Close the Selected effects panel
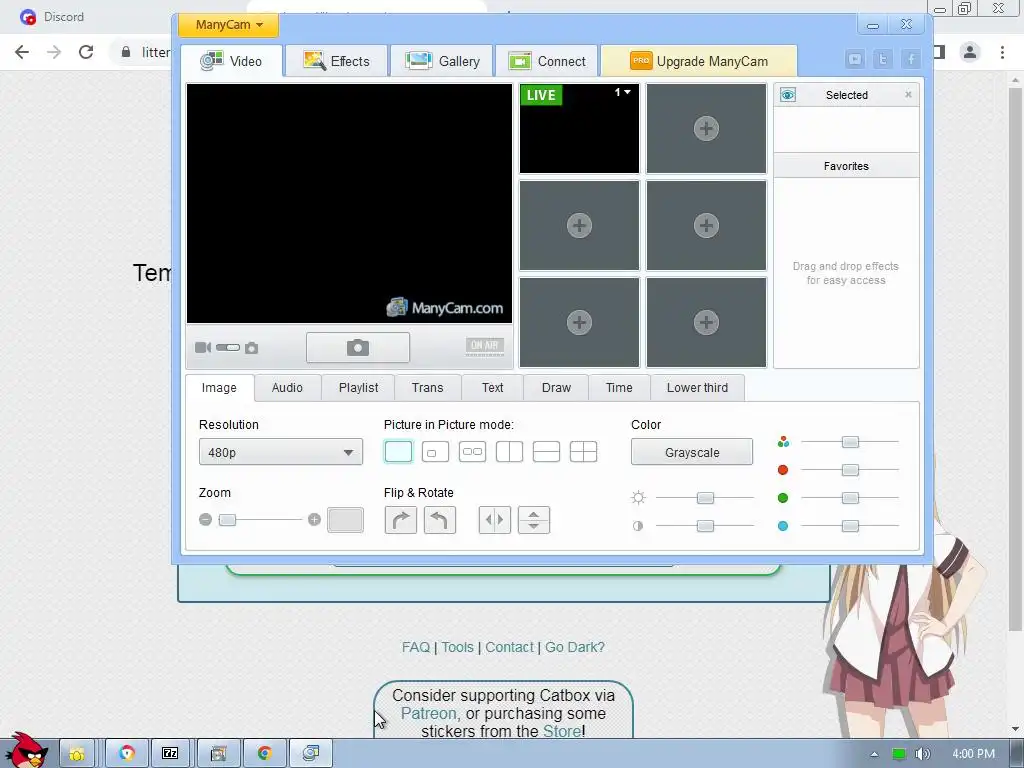1024x768 pixels. [x=908, y=95]
